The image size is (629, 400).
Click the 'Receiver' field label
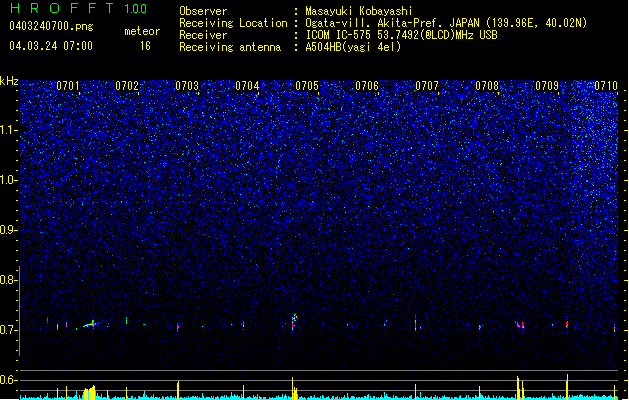tap(203, 35)
